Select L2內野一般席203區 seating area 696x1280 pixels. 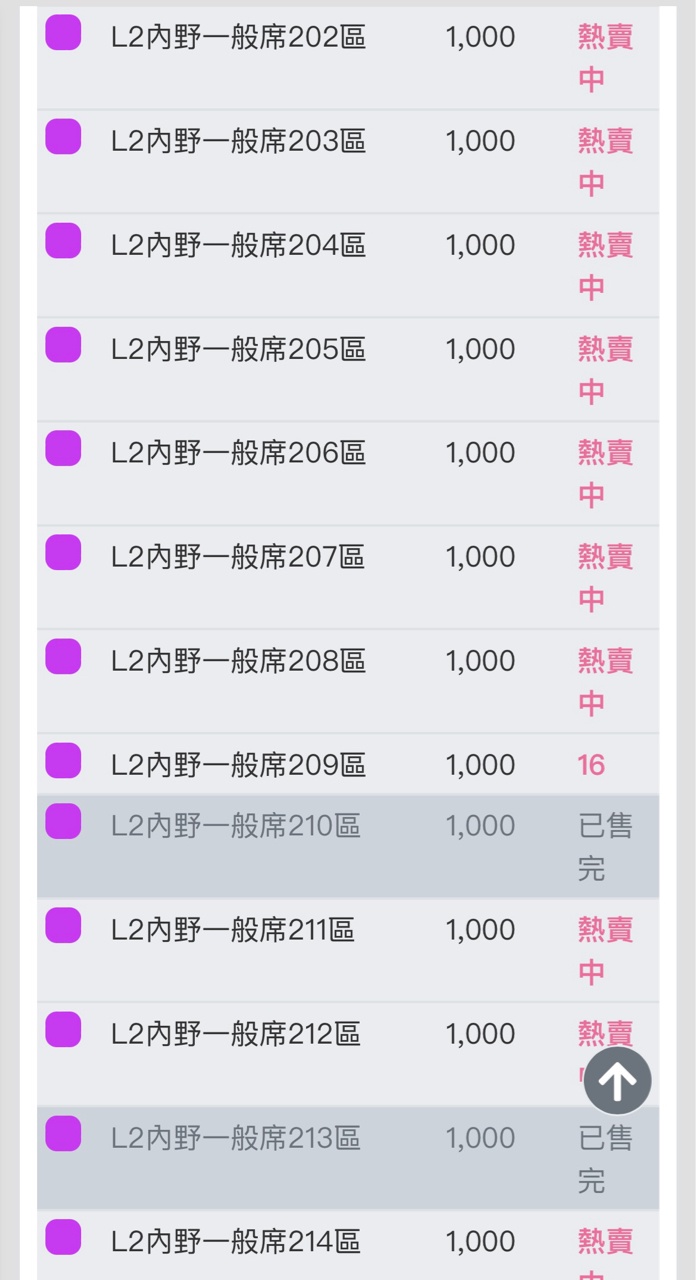click(x=238, y=142)
